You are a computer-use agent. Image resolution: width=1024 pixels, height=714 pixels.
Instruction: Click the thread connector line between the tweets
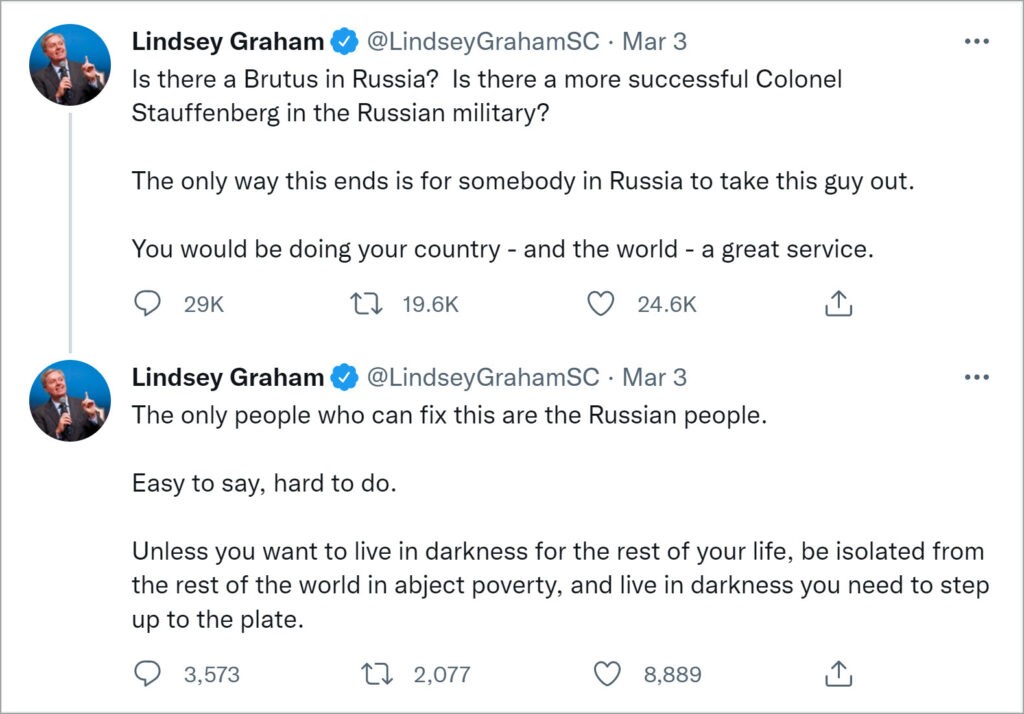(x=70, y=230)
